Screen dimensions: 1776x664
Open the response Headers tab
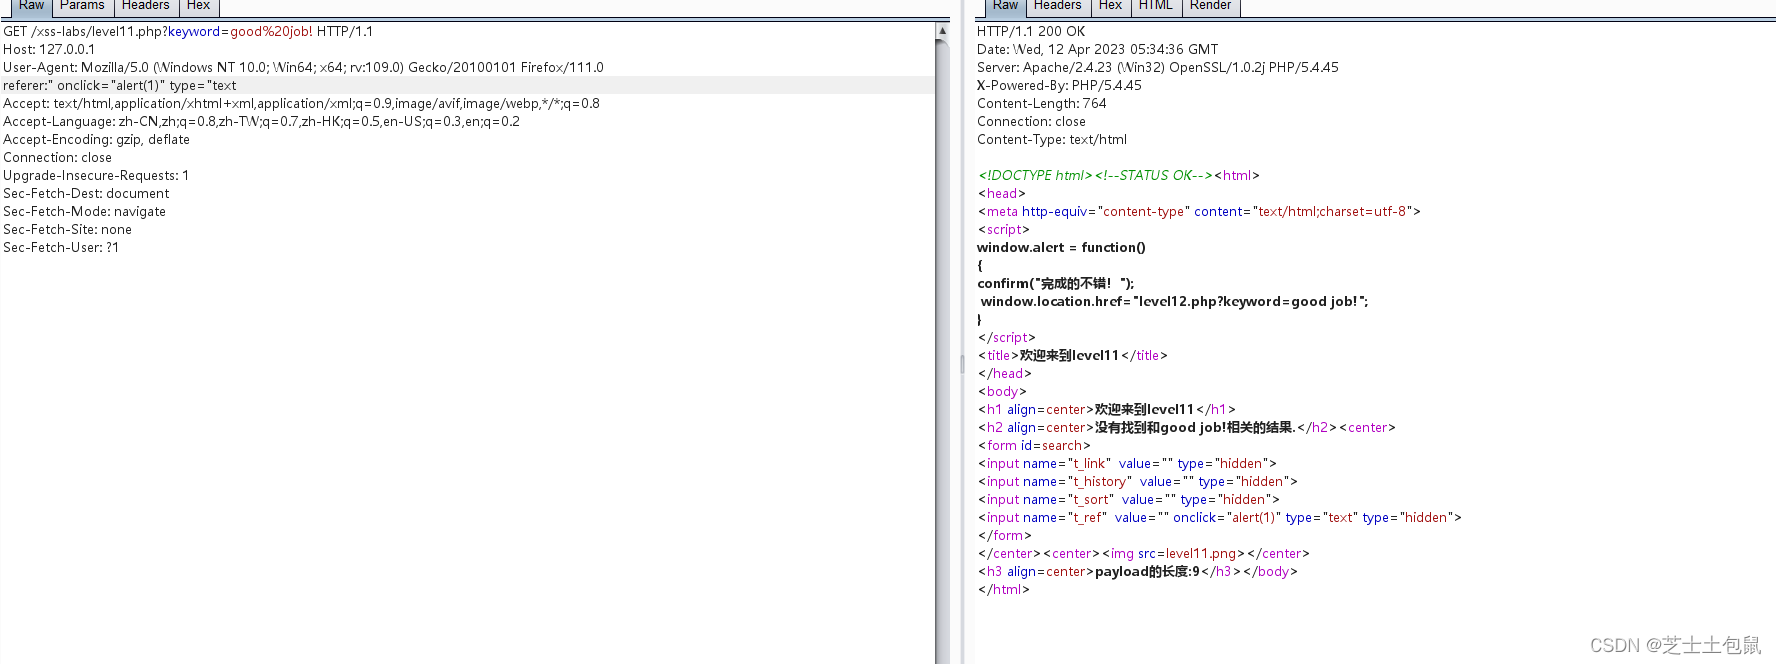1057,6
